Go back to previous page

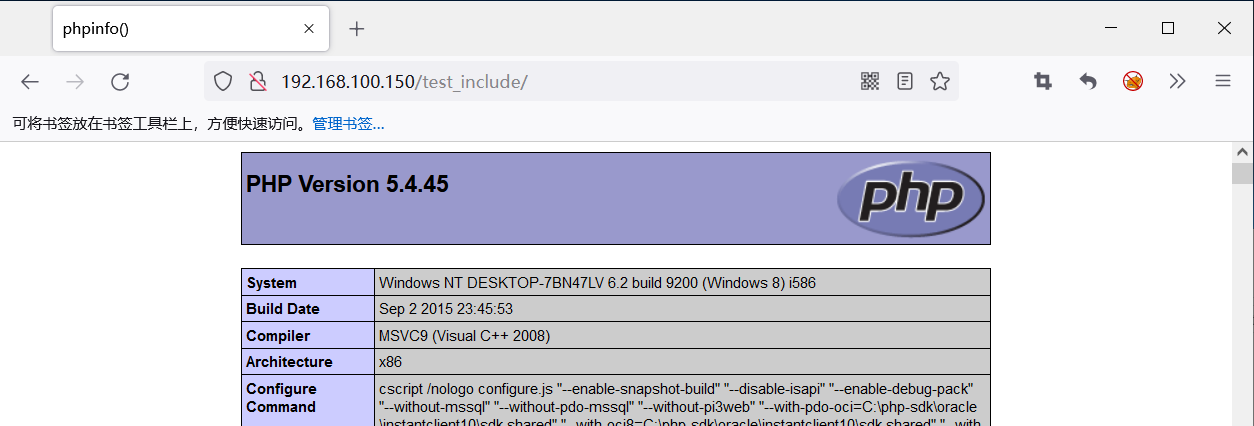point(30,82)
